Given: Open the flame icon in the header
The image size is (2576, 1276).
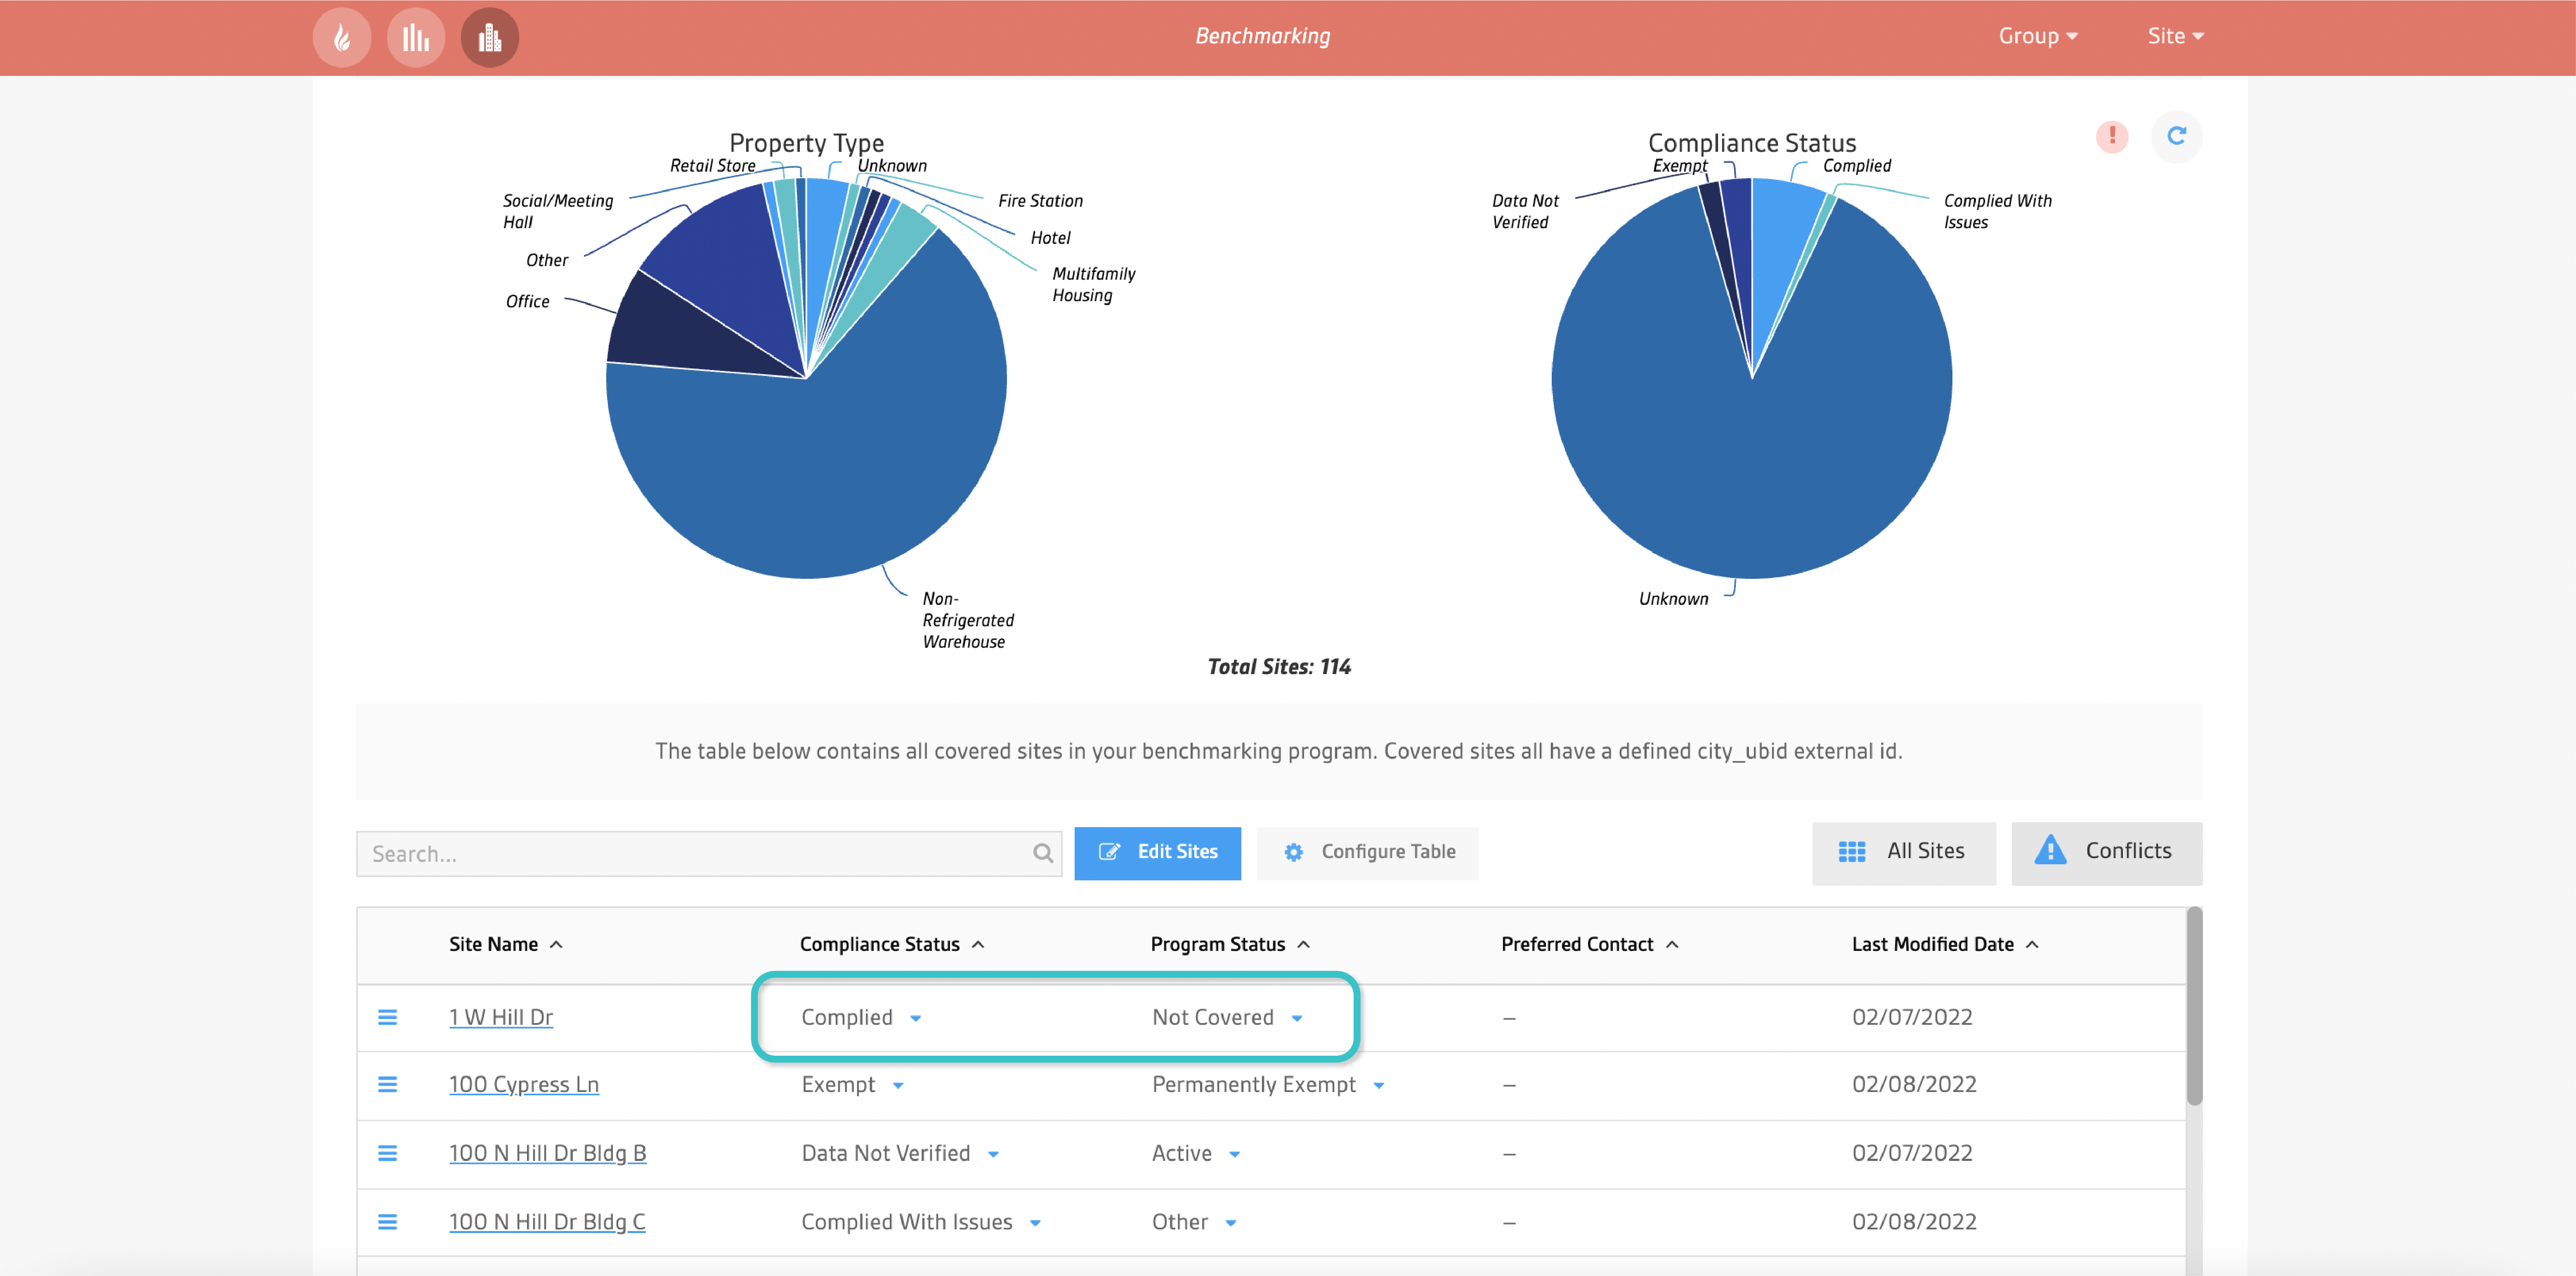Looking at the screenshot, I should click(x=342, y=38).
